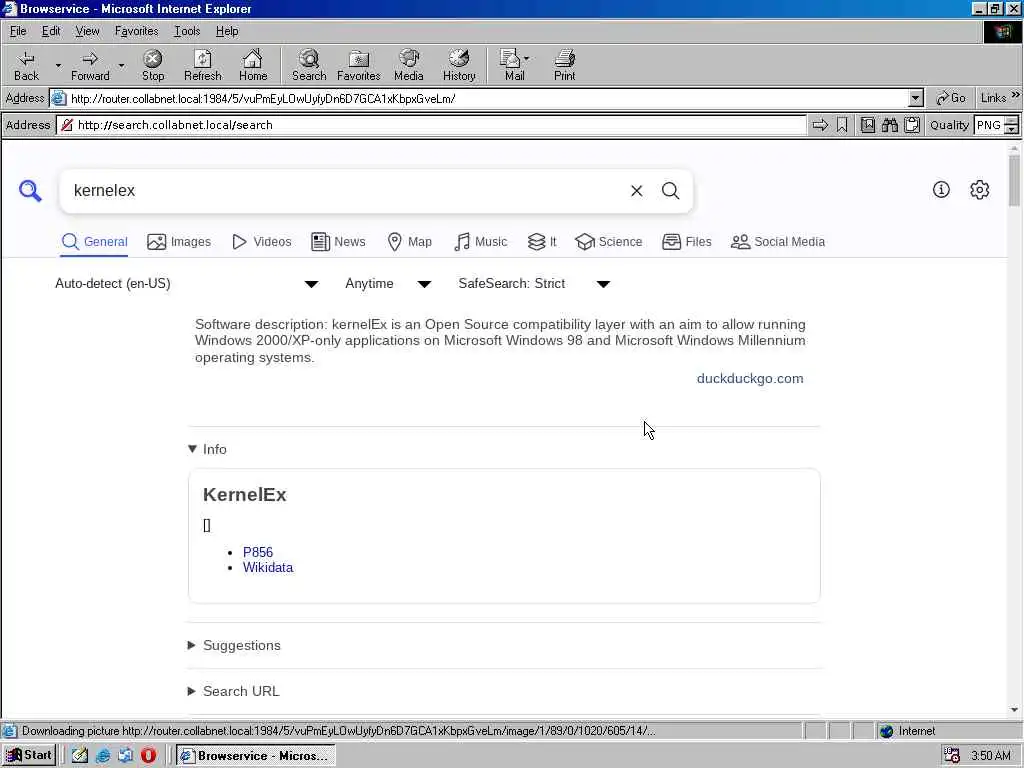Switch to the It tab

coord(542,242)
